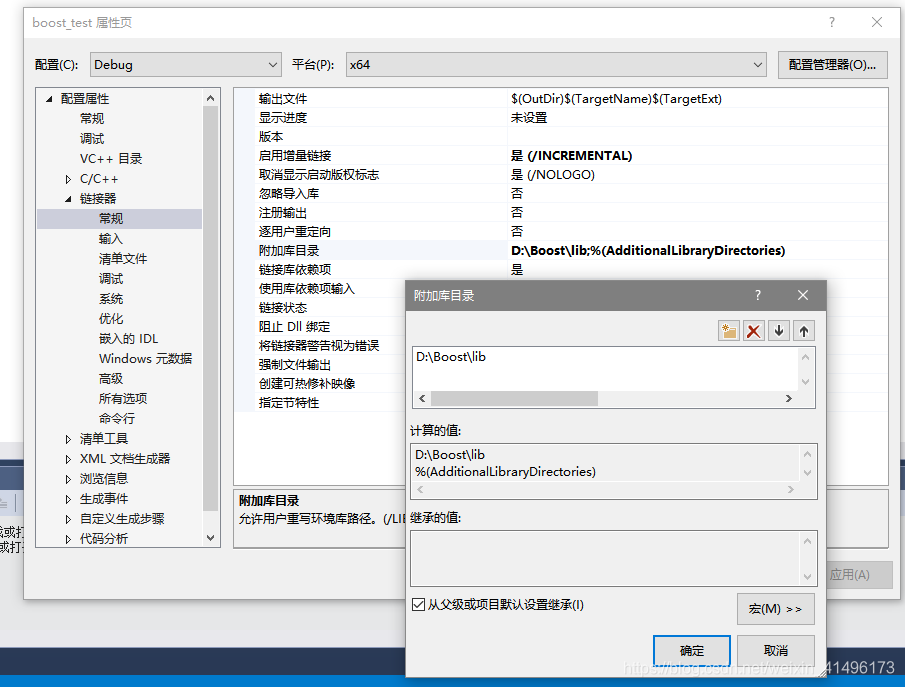The height and width of the screenshot is (687, 905).
Task: Open help via the 附加库目录 dialog question mark
Action: click(757, 294)
